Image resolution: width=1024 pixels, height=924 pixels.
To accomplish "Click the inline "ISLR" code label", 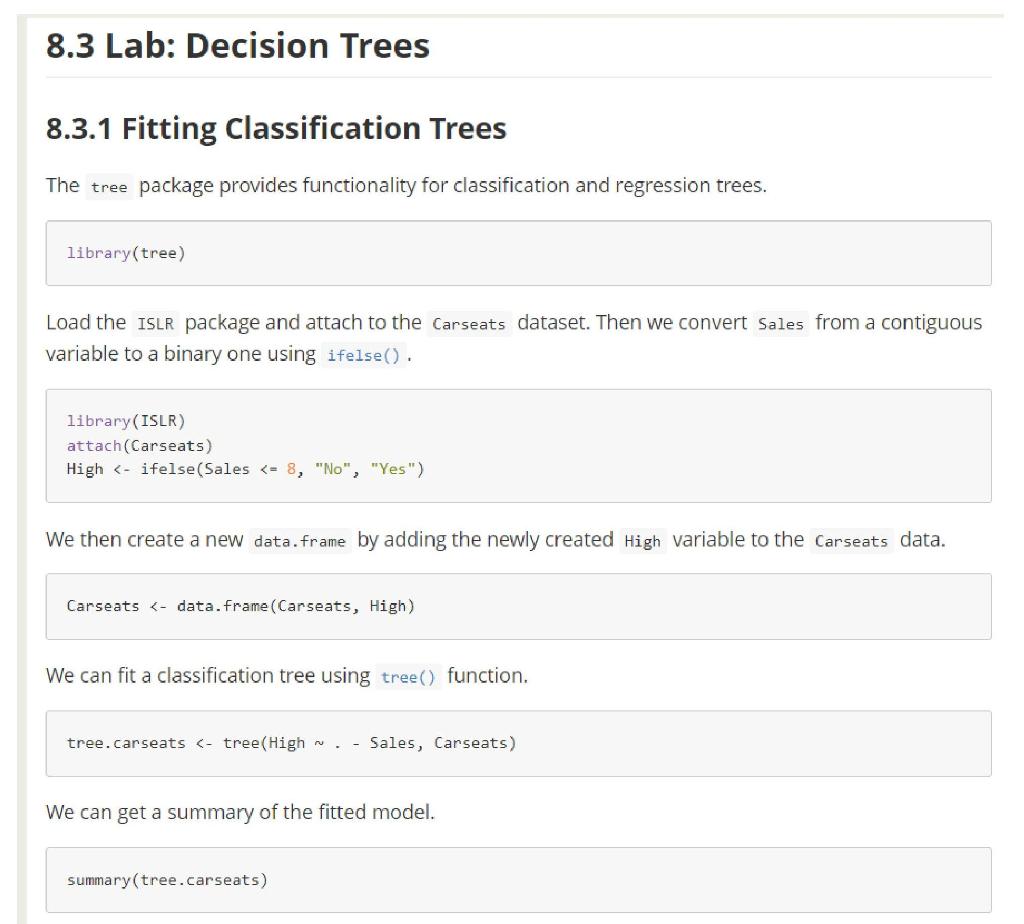I will pyautogui.click(x=155, y=324).
